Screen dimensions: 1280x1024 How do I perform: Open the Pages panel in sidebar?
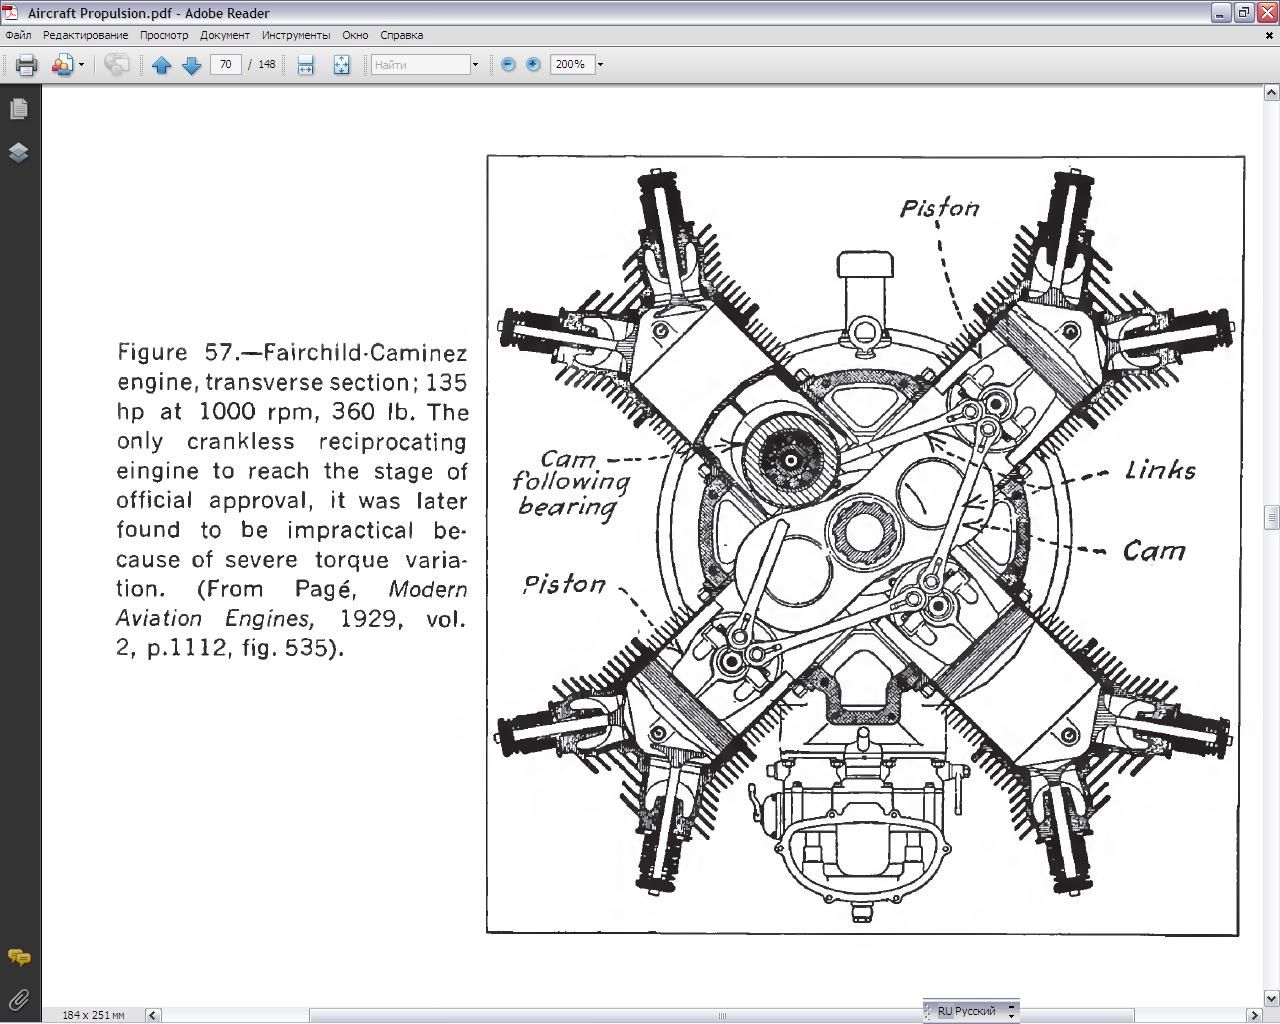pyautogui.click(x=19, y=109)
